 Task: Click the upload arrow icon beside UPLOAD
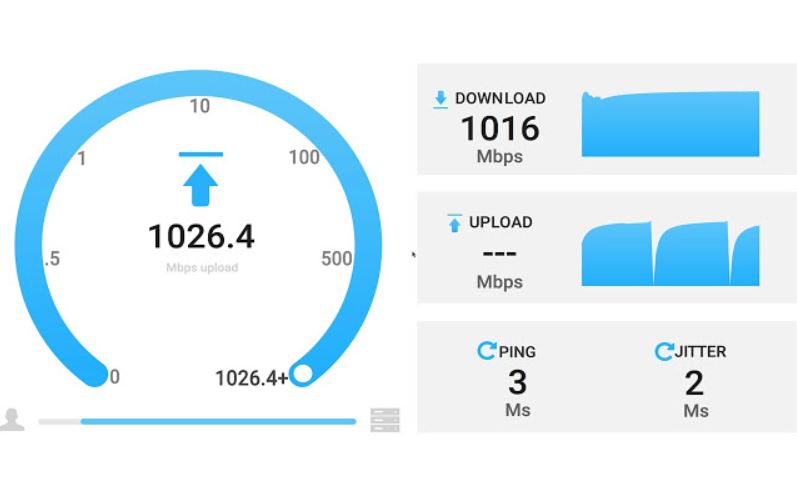tap(454, 223)
